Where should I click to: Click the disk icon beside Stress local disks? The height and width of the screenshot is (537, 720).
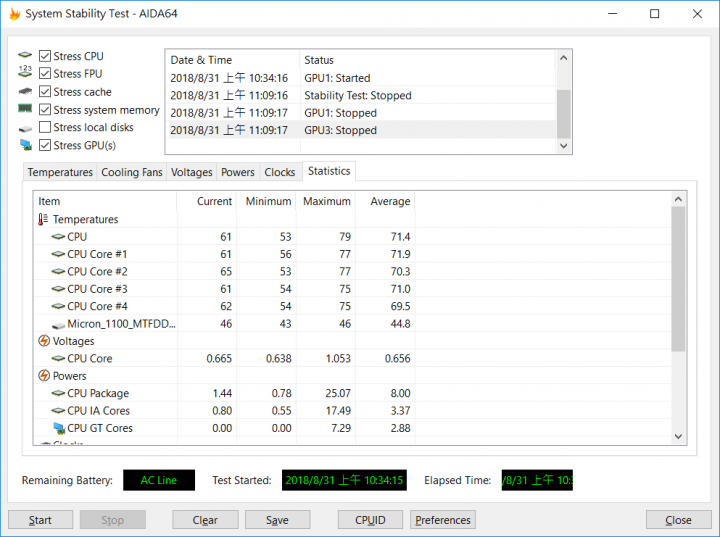pos(25,129)
